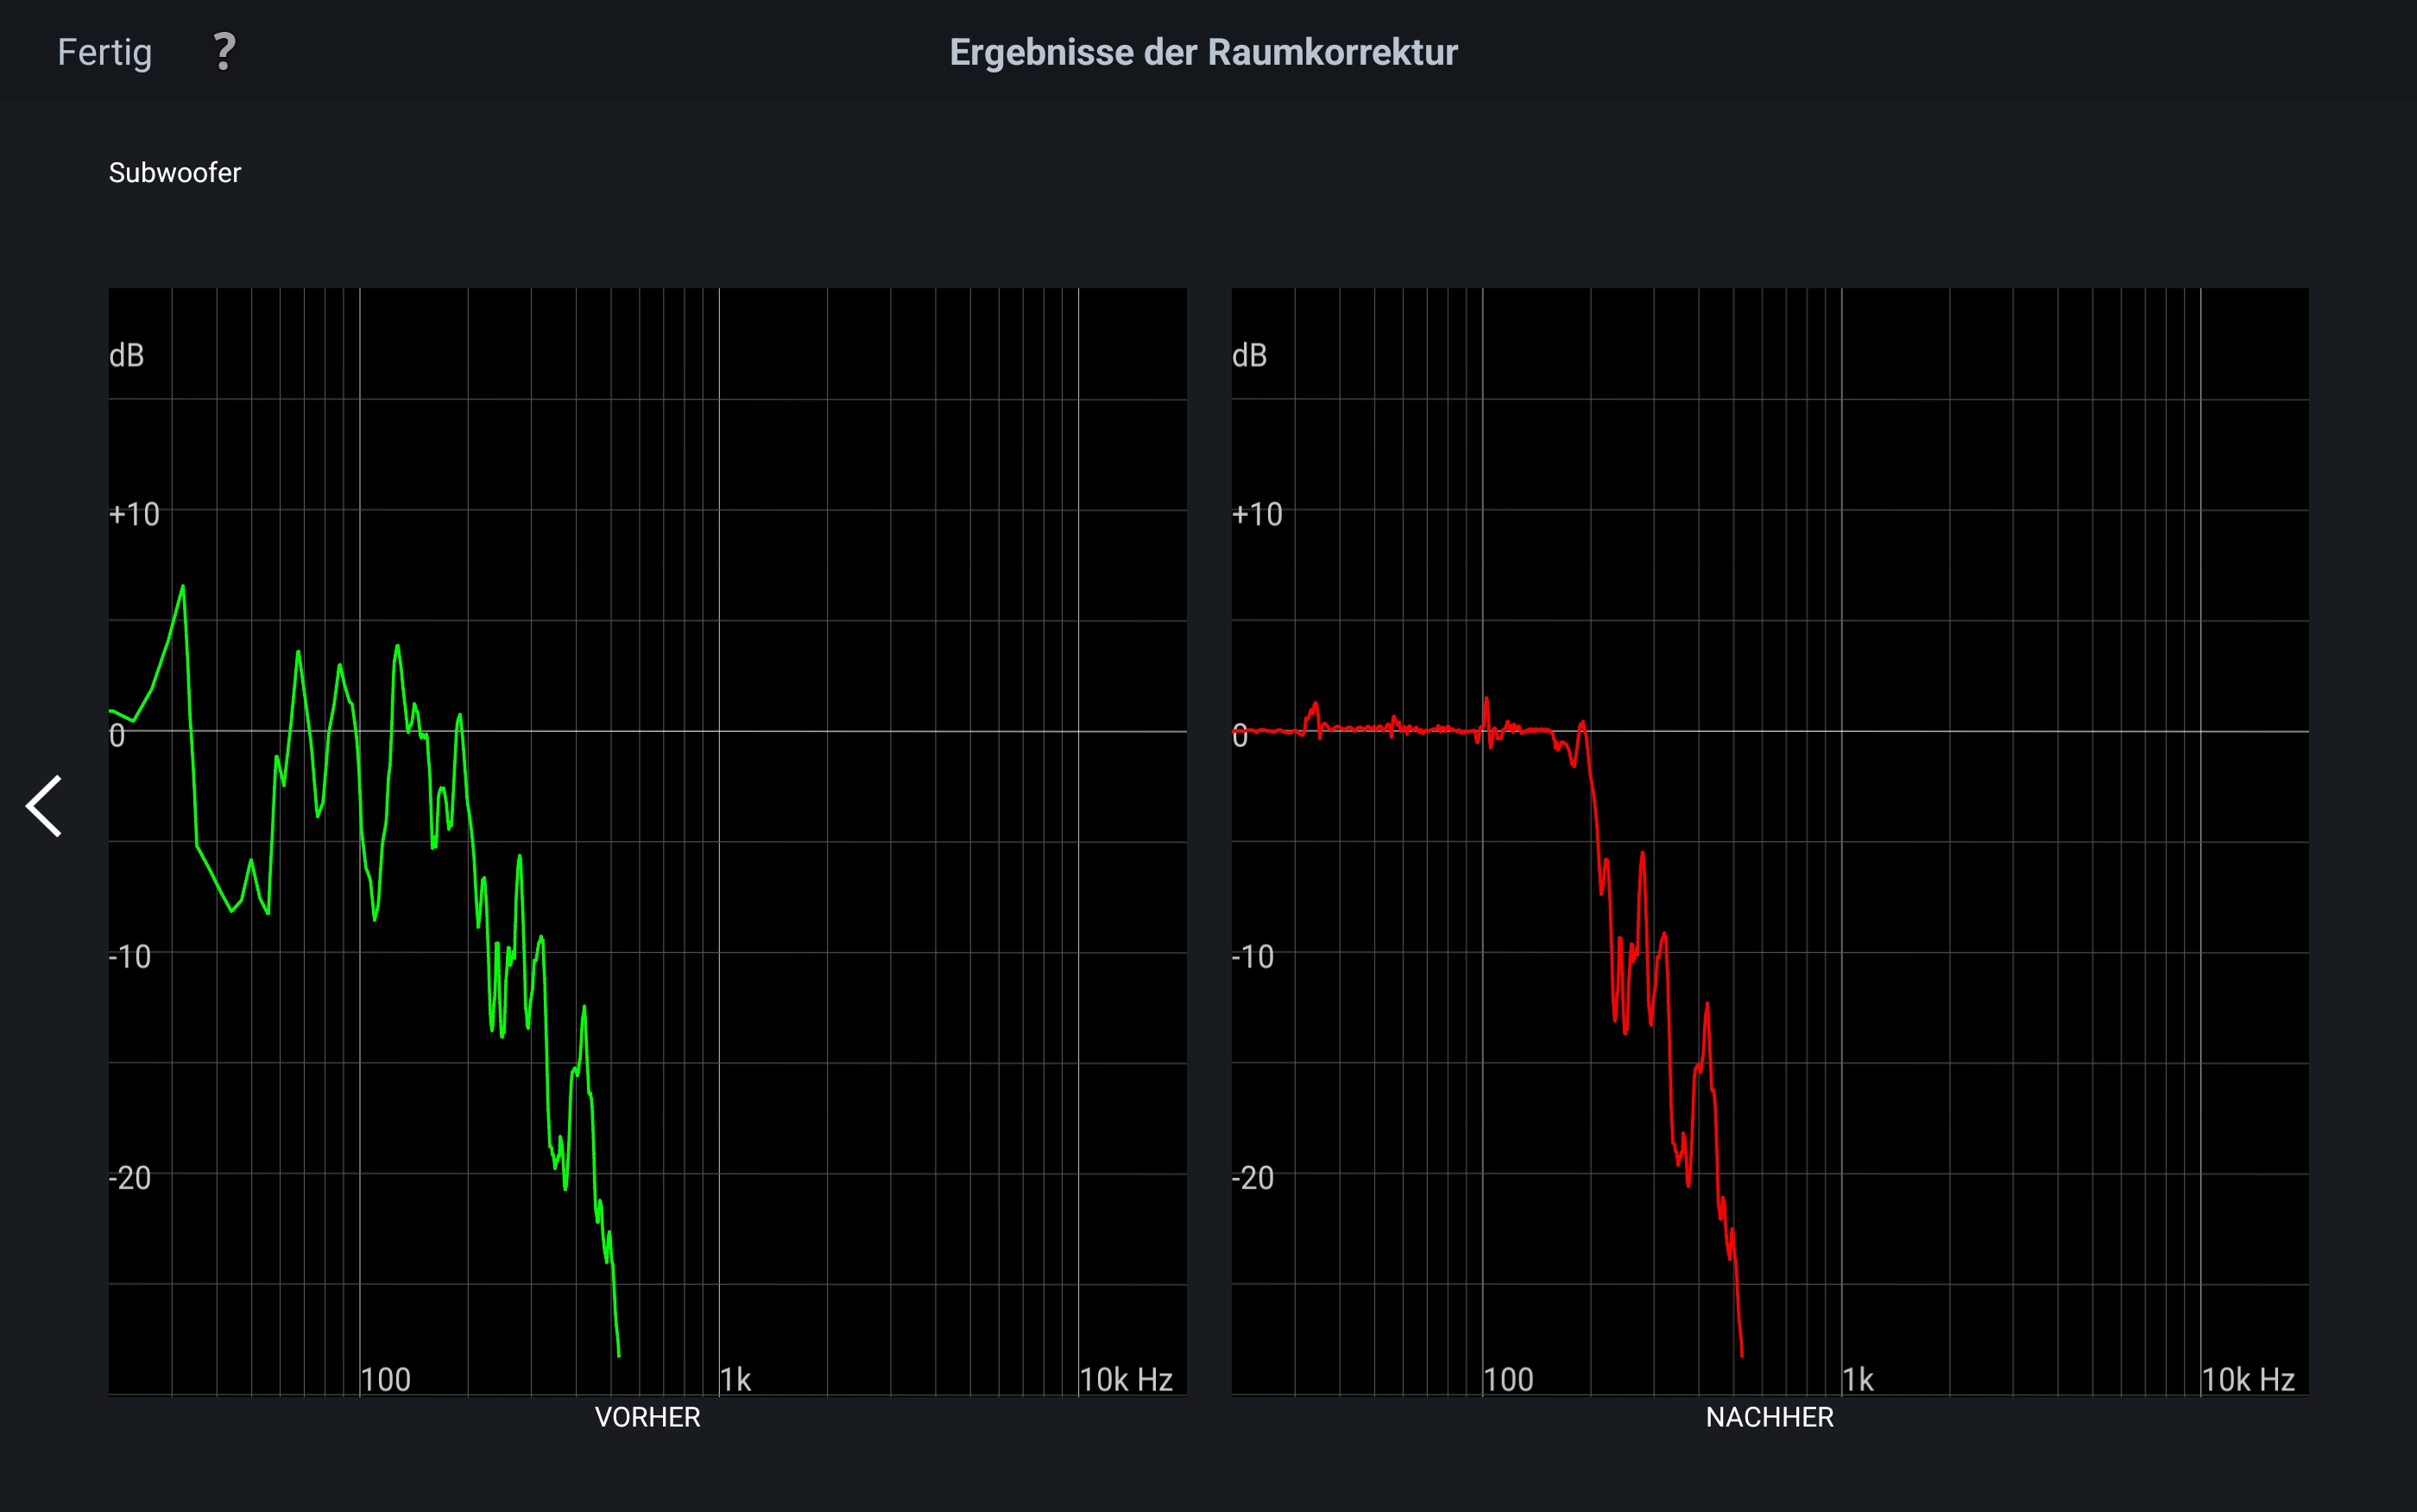Click the 0 dB label in VORHER graph

click(117, 736)
